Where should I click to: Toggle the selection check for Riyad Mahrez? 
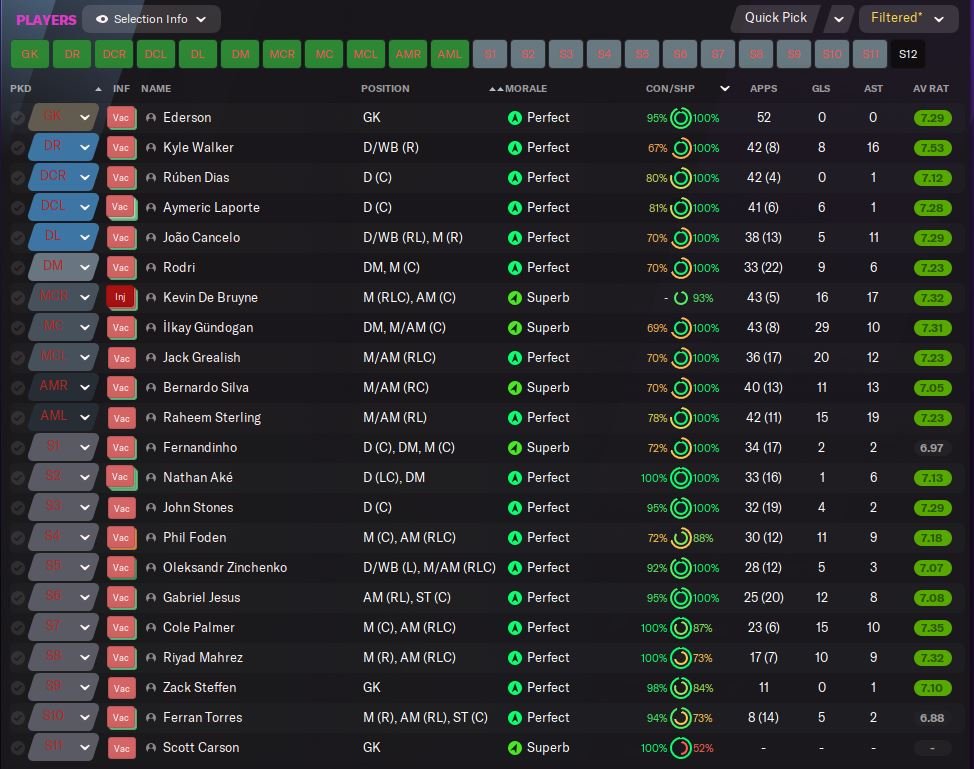(x=18, y=657)
